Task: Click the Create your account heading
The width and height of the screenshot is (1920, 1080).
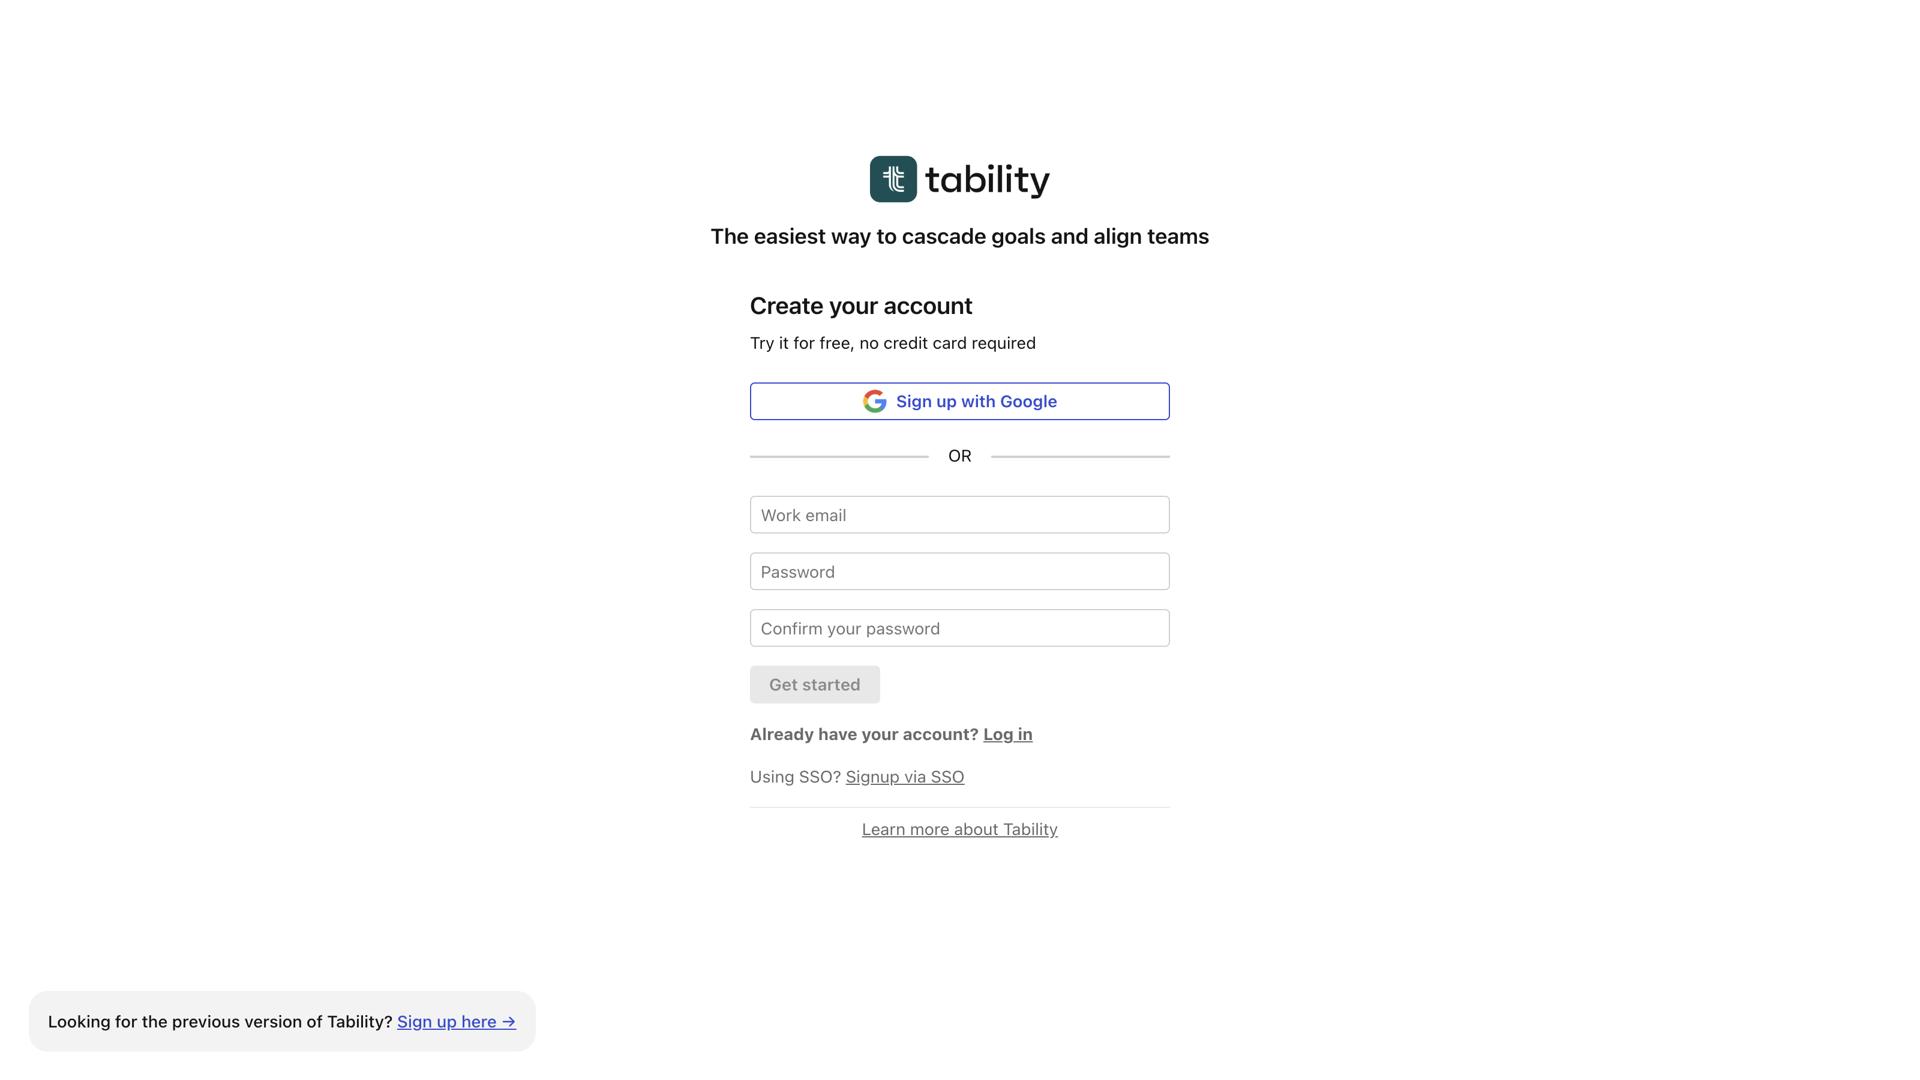Action: click(861, 306)
